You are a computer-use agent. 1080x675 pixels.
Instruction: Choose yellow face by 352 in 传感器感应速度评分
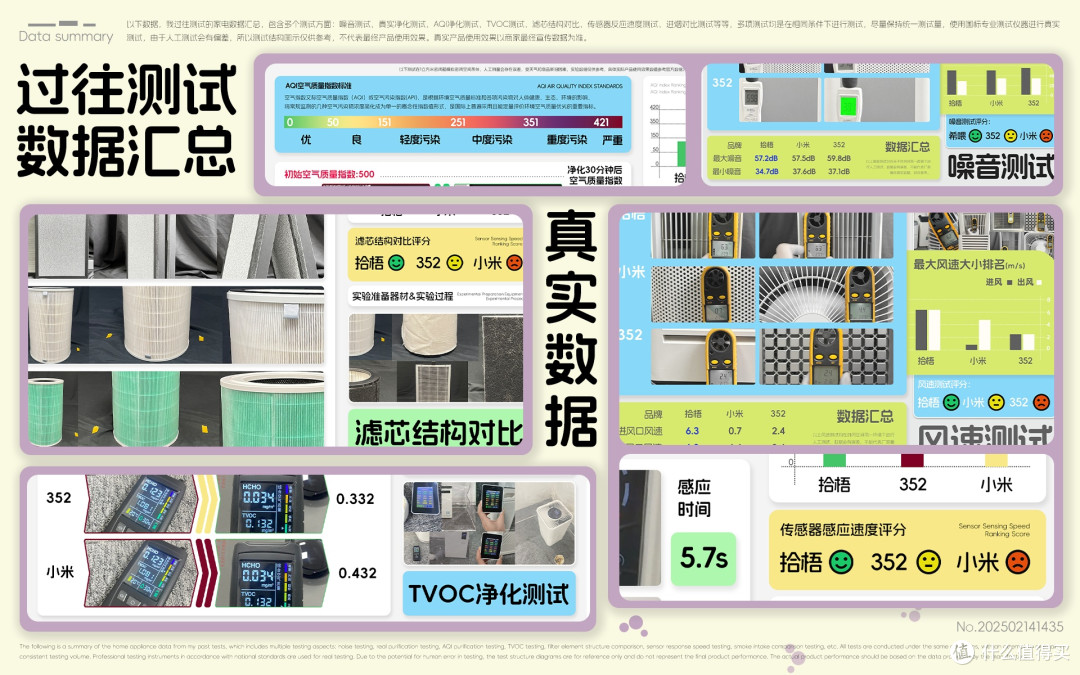pos(928,562)
